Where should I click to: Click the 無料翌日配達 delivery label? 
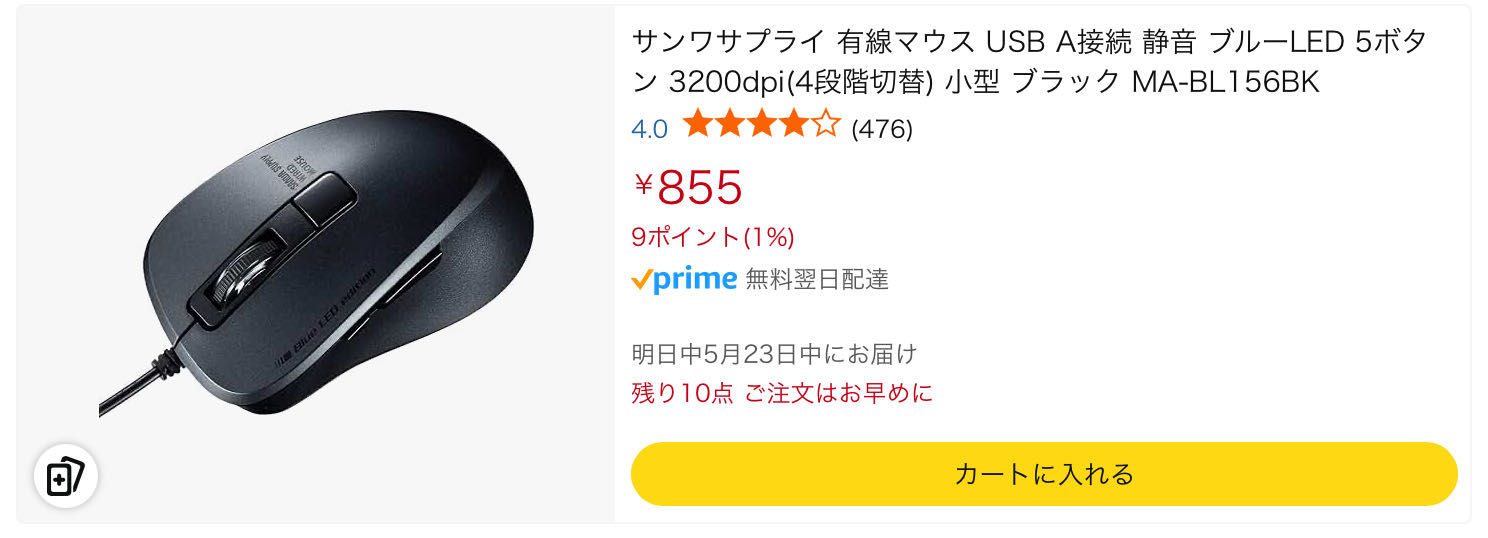click(x=817, y=279)
